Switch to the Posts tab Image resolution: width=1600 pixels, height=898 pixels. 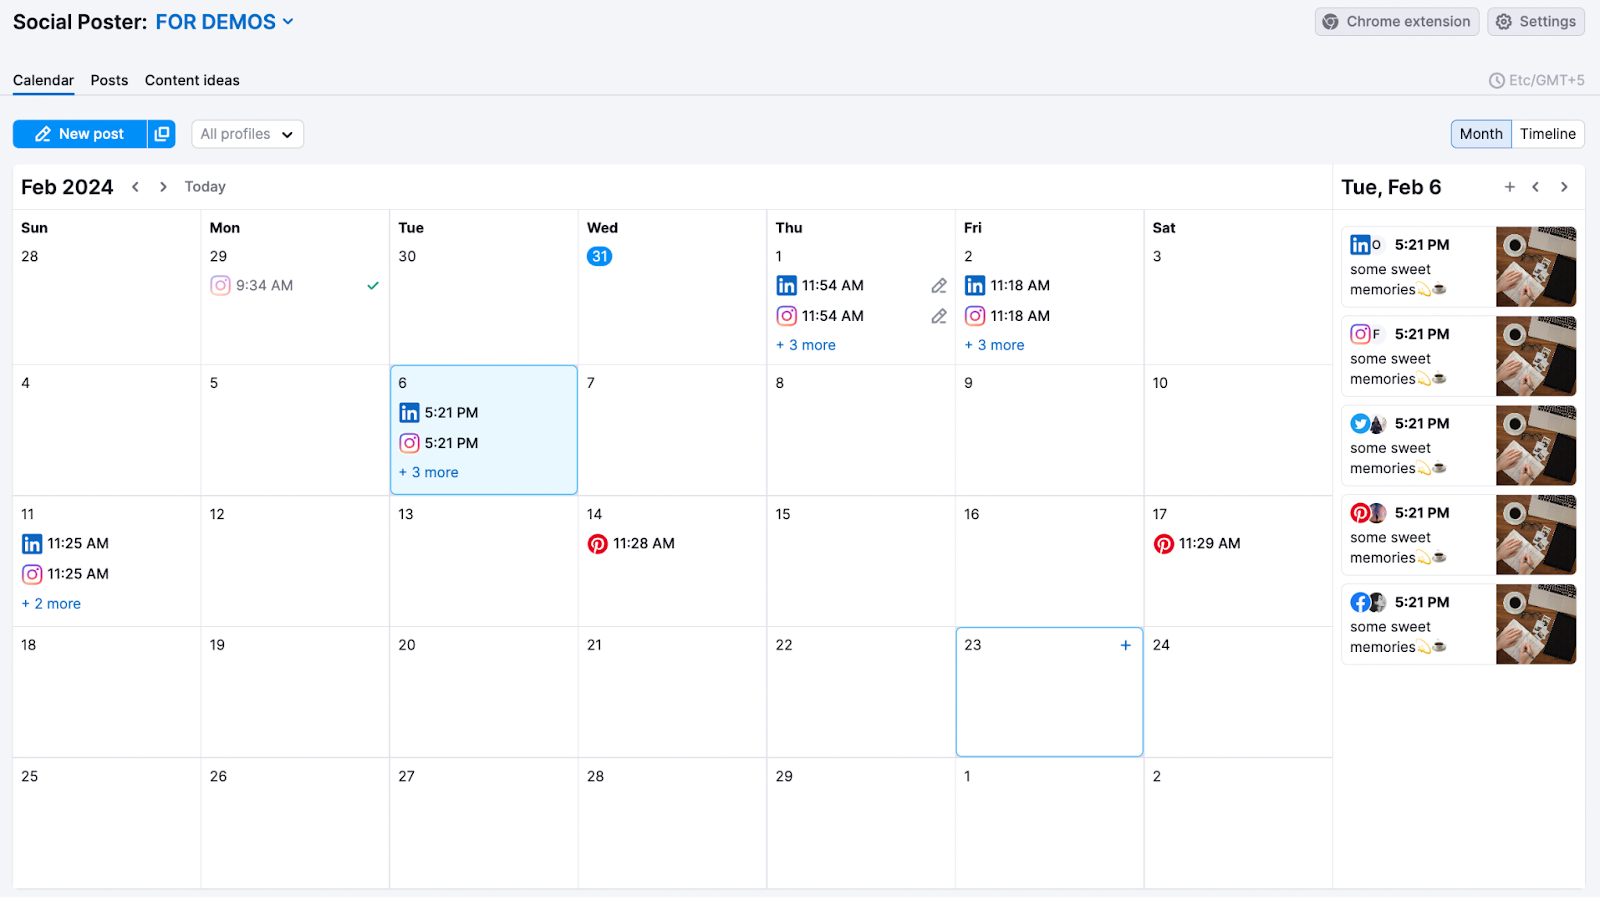pyautogui.click(x=109, y=80)
